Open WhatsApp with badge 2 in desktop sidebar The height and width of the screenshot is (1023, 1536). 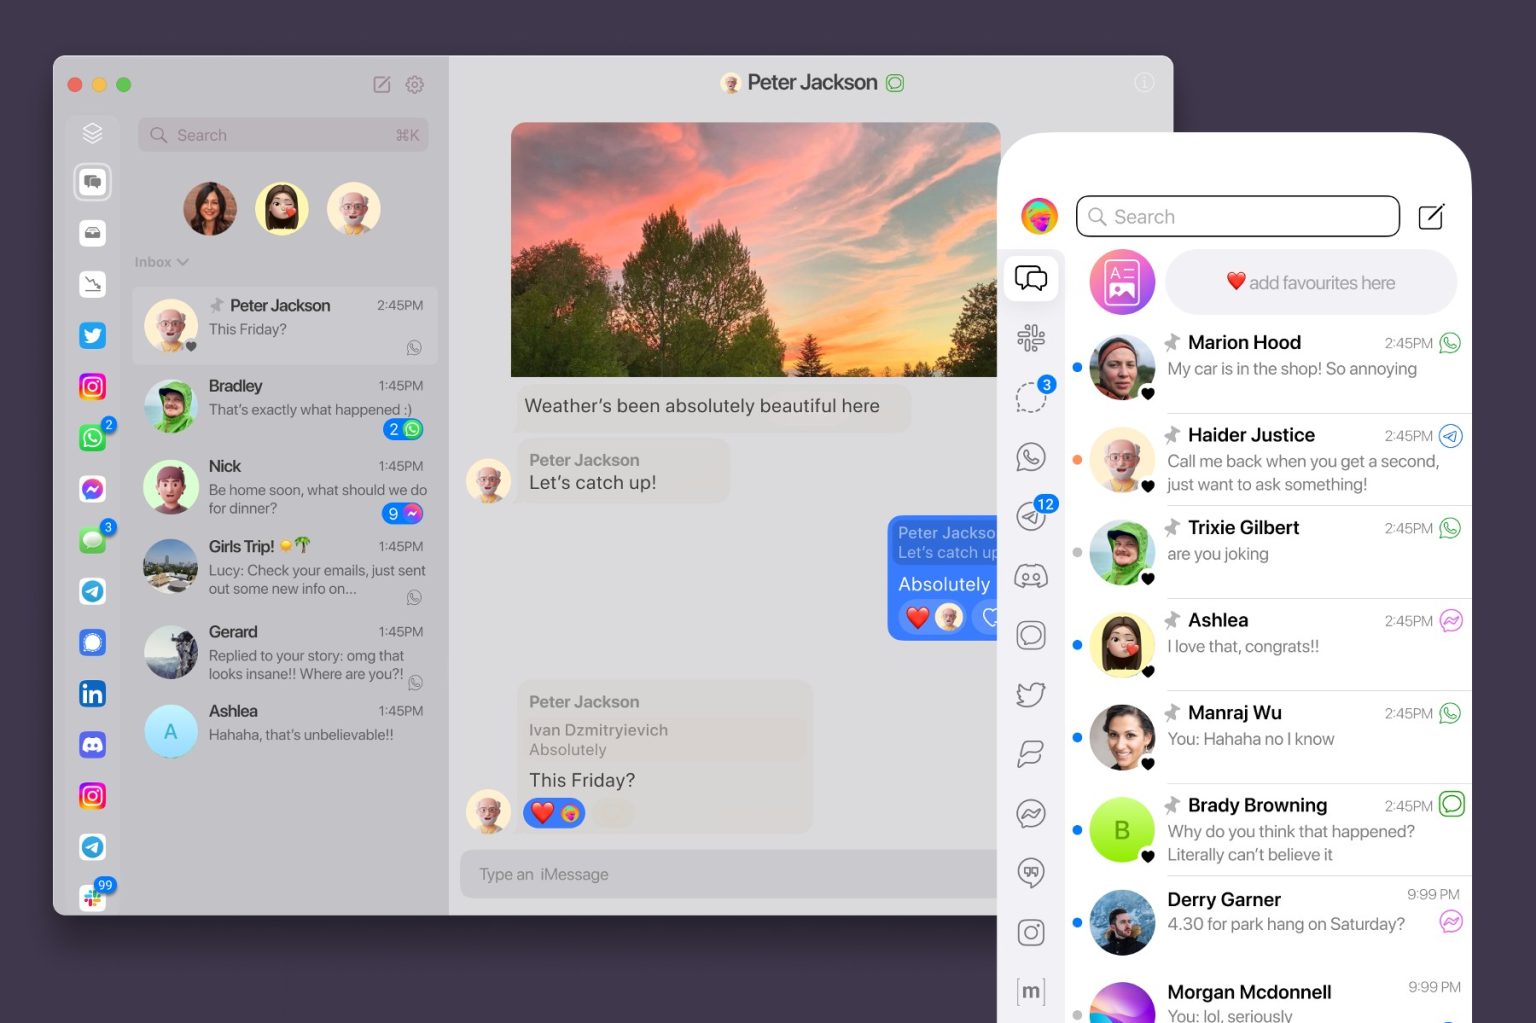tap(92, 437)
